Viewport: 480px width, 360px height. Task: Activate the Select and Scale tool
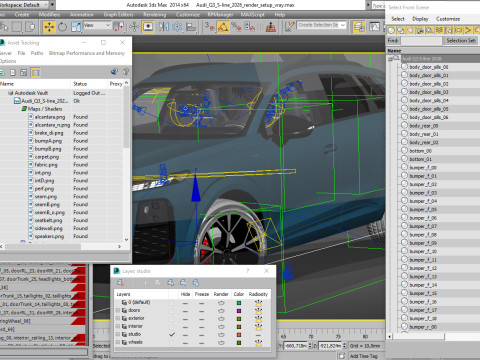tap(76, 27)
